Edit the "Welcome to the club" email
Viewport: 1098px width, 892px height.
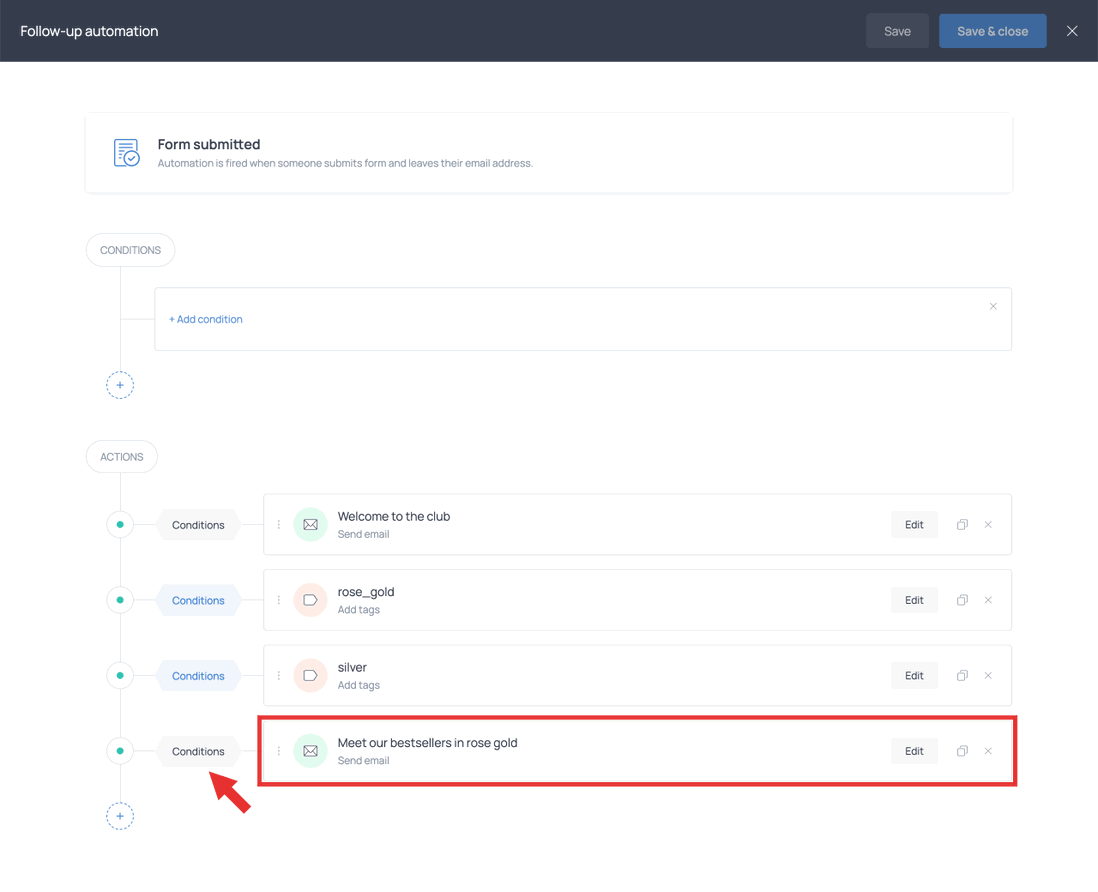913,524
